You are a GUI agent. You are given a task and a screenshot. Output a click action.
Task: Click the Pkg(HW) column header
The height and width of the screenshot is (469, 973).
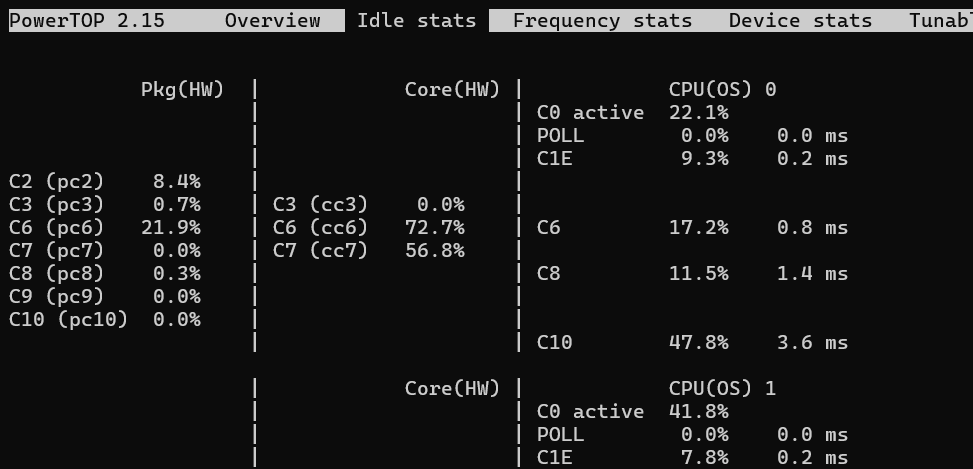tap(182, 89)
